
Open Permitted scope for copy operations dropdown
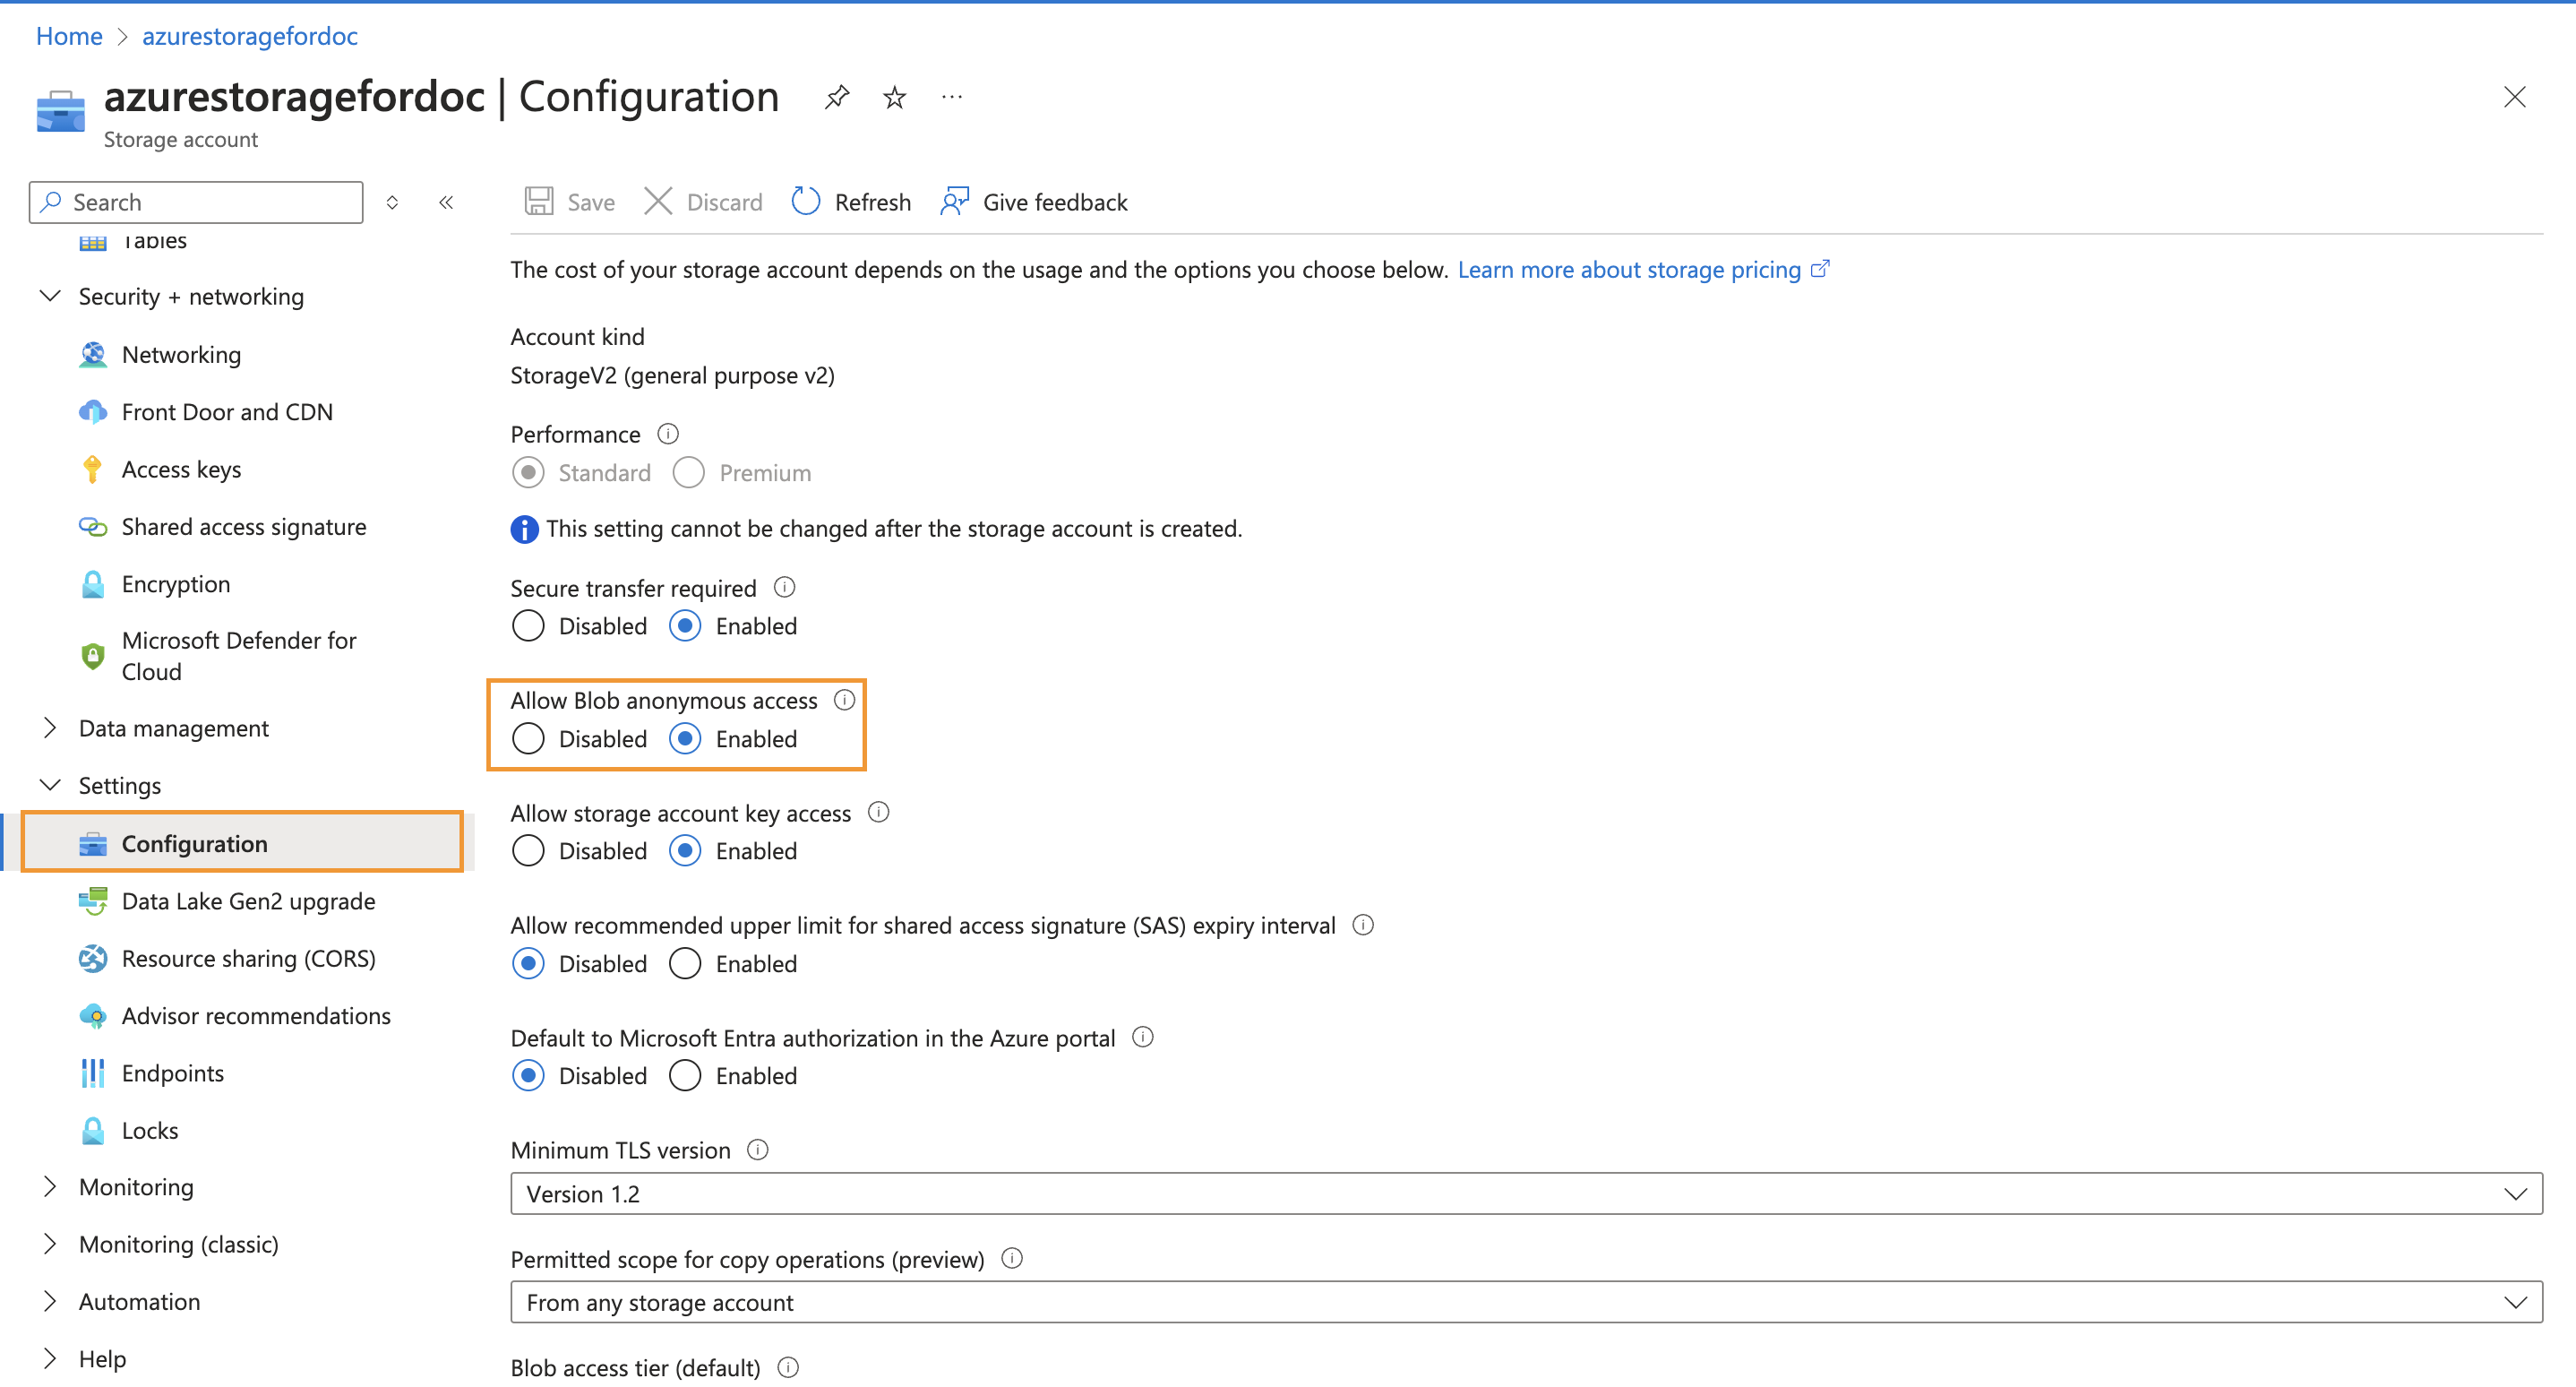pos(1525,1302)
